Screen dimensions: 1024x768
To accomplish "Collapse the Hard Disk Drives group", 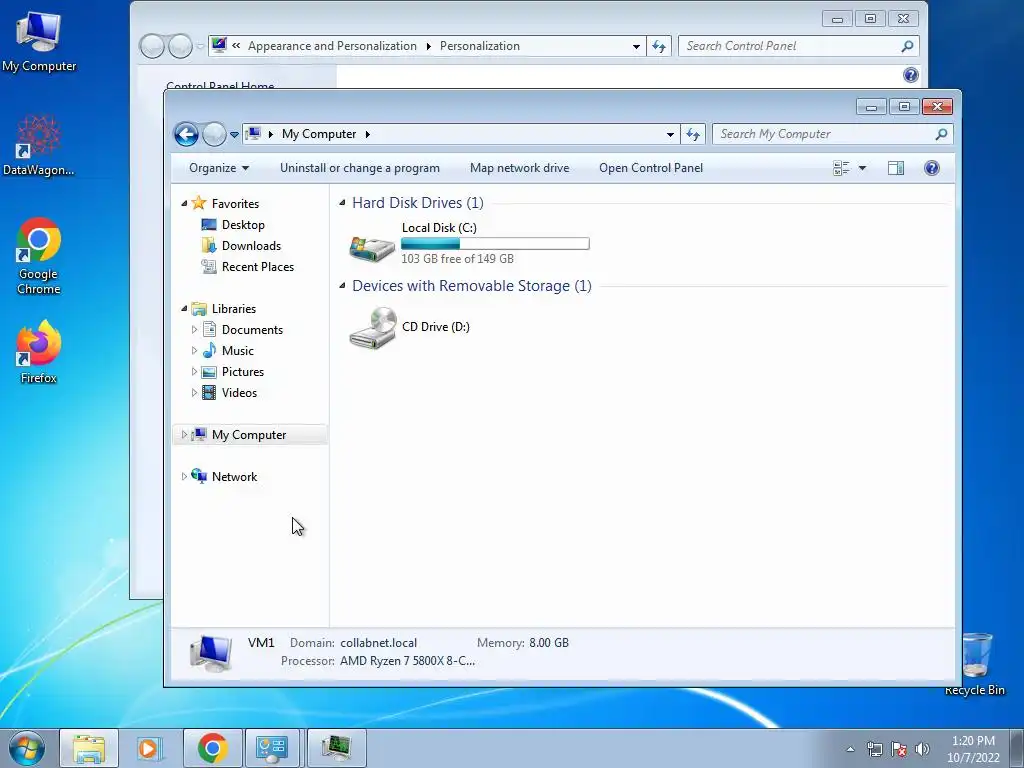I will (x=342, y=203).
